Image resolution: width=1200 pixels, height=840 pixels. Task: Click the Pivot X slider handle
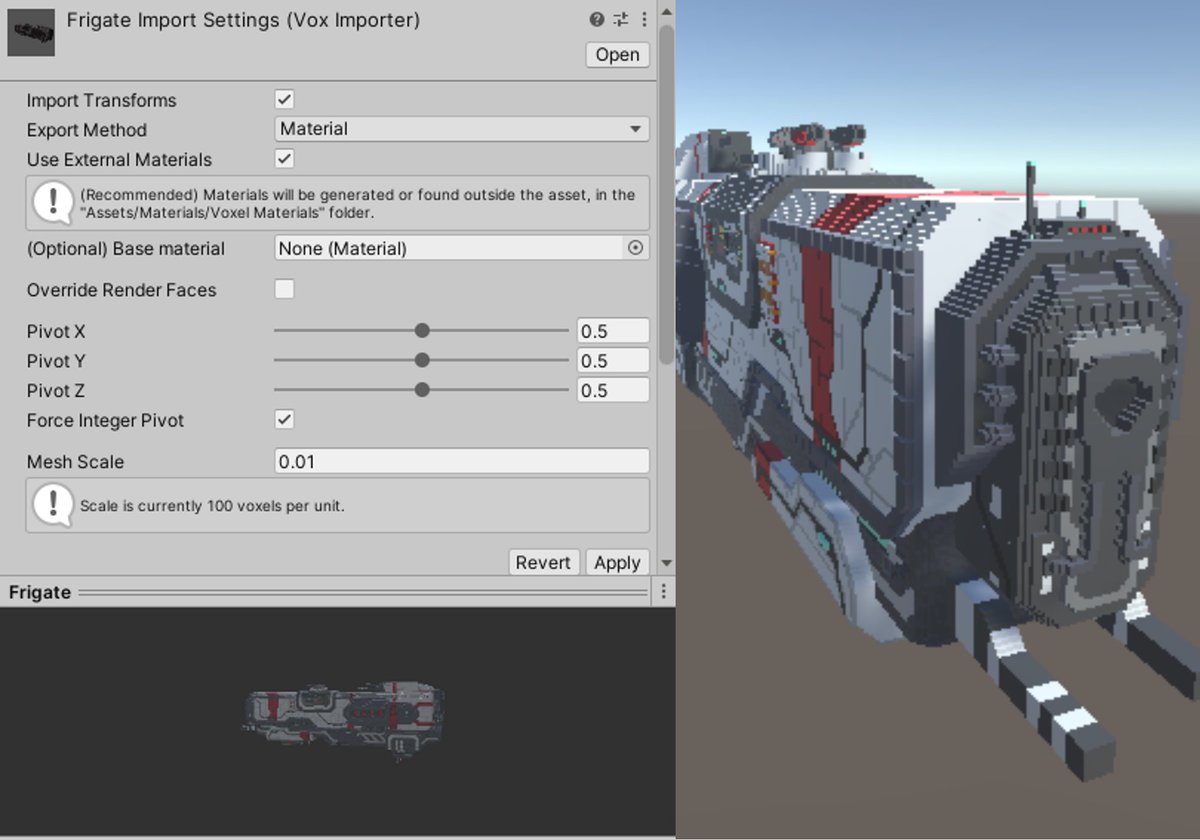pyautogui.click(x=422, y=330)
